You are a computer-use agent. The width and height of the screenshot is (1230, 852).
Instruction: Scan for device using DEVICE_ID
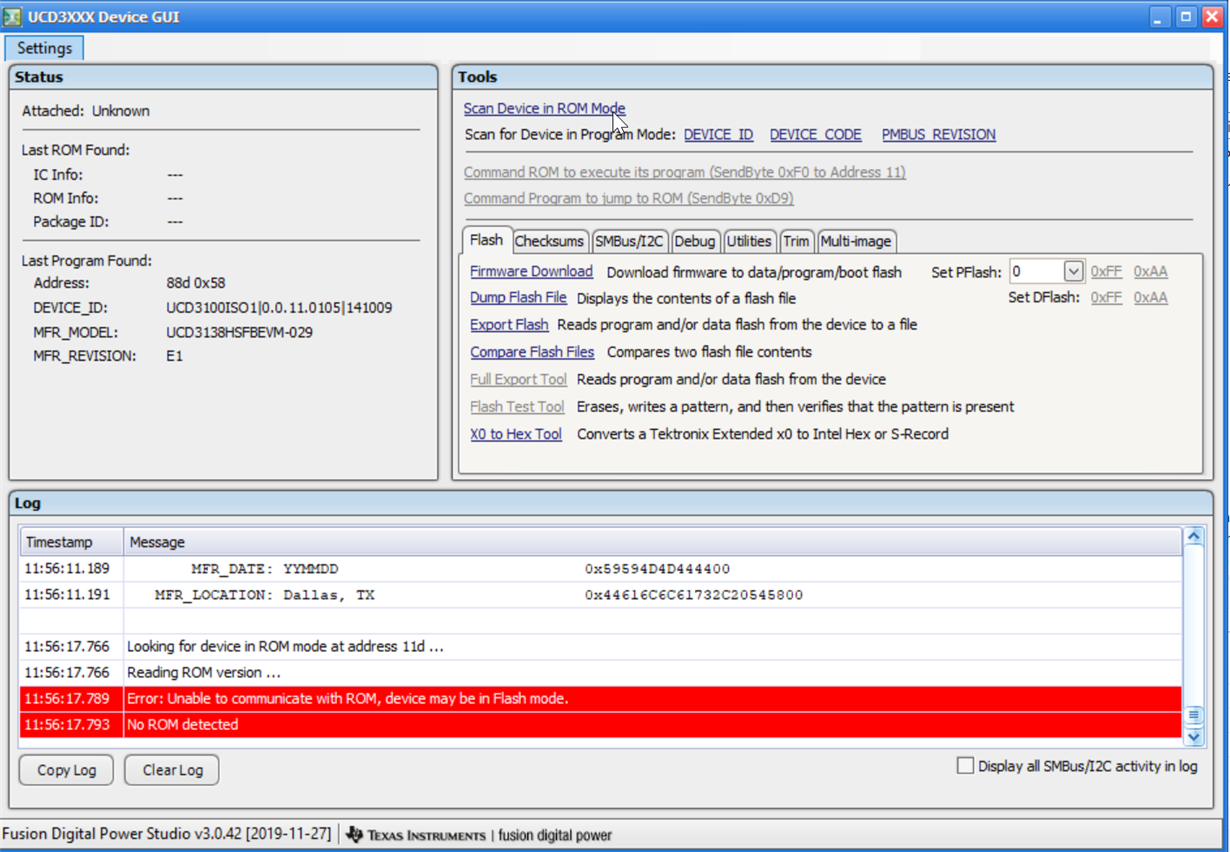coord(718,134)
